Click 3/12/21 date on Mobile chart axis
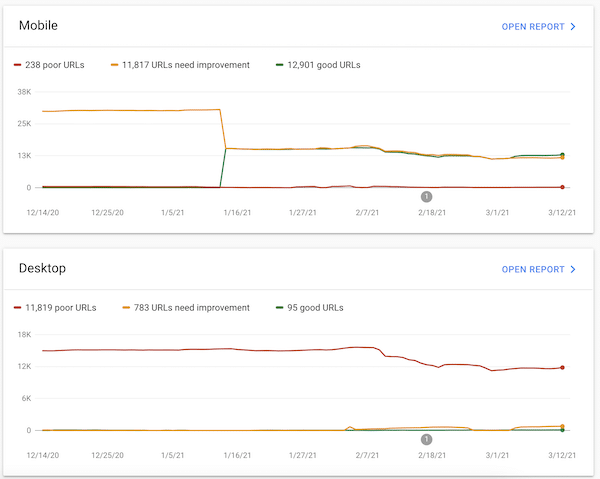600x479 pixels. tap(562, 213)
